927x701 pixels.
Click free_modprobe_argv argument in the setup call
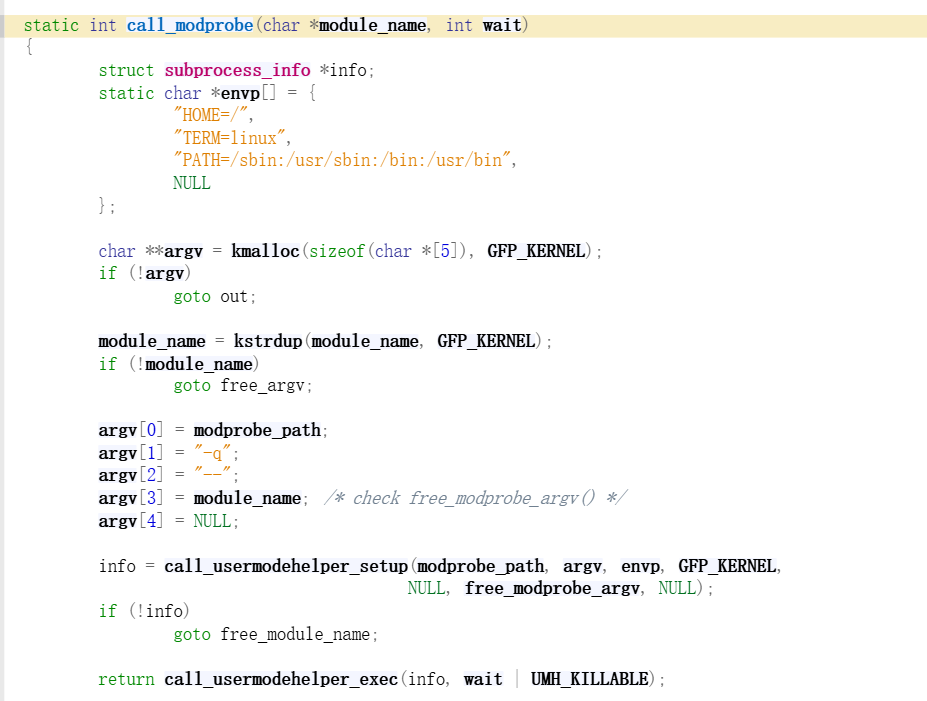click(x=552, y=589)
